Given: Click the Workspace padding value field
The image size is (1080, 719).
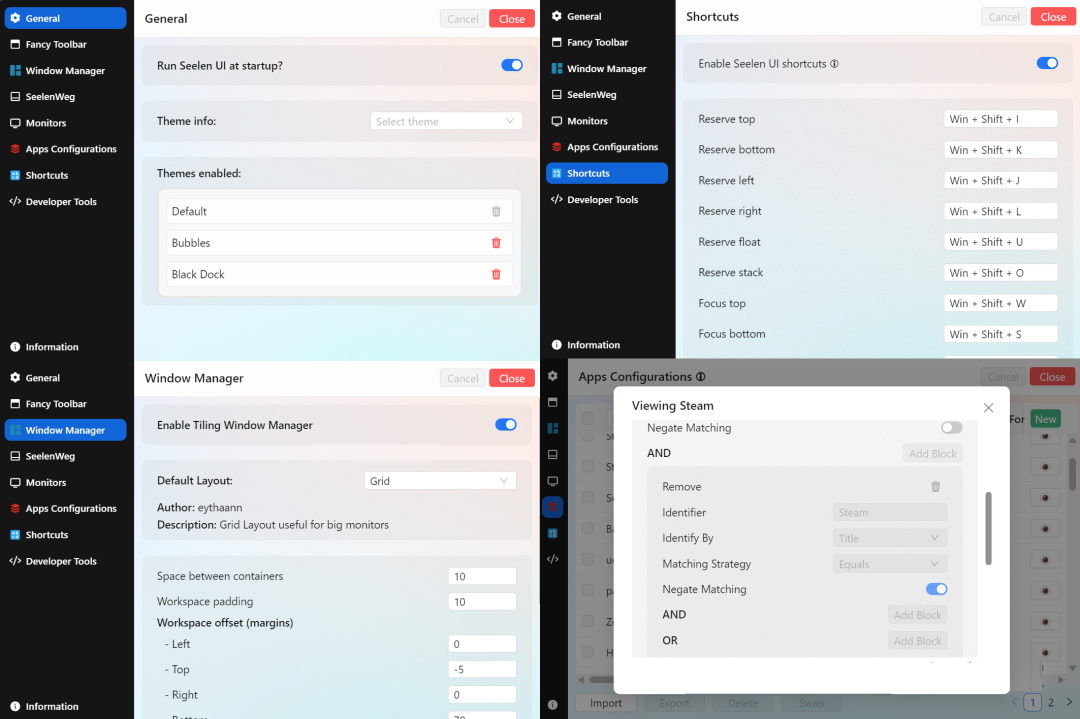Looking at the screenshot, I should [482, 602].
